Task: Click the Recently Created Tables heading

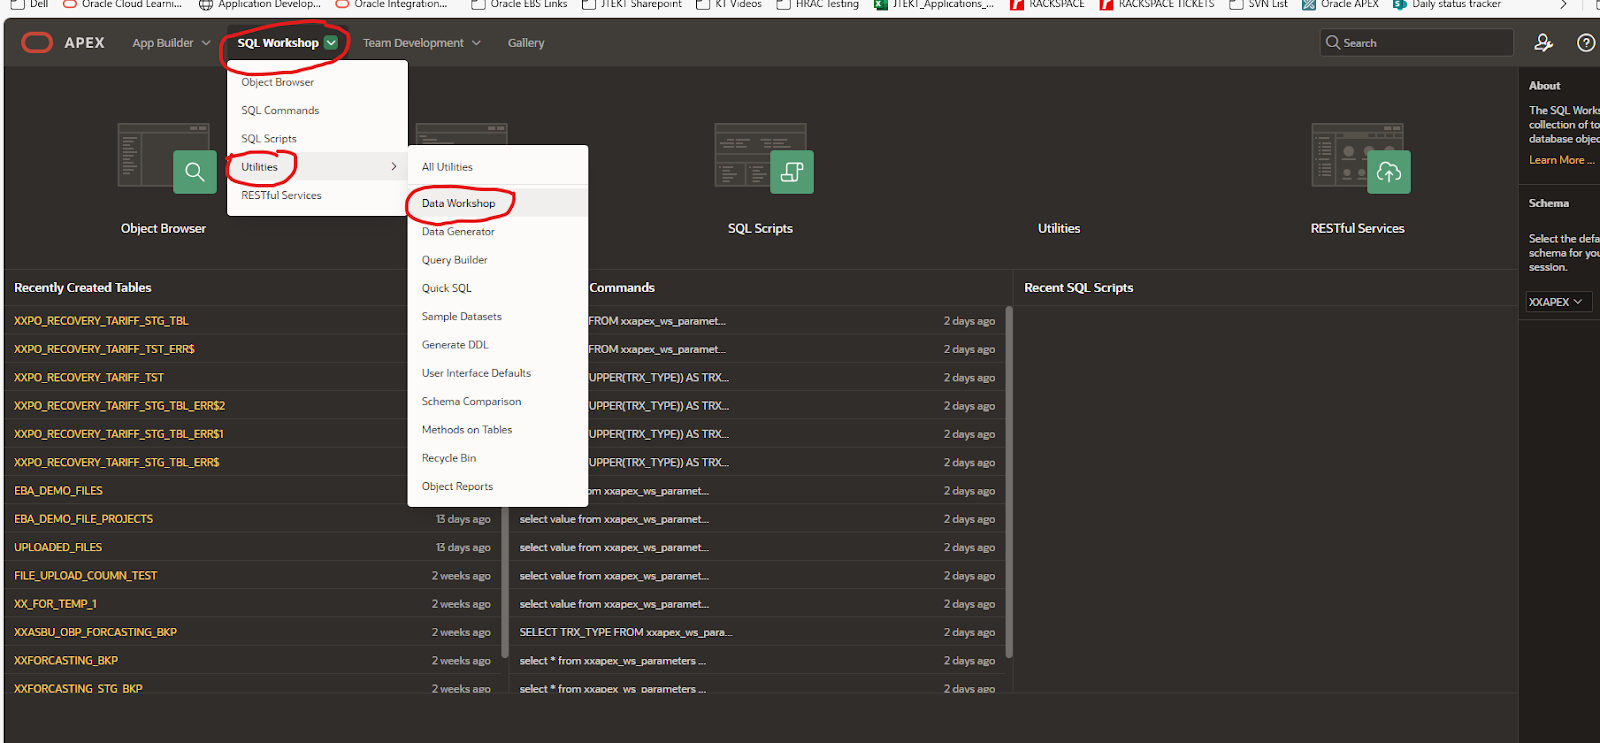Action: (83, 287)
